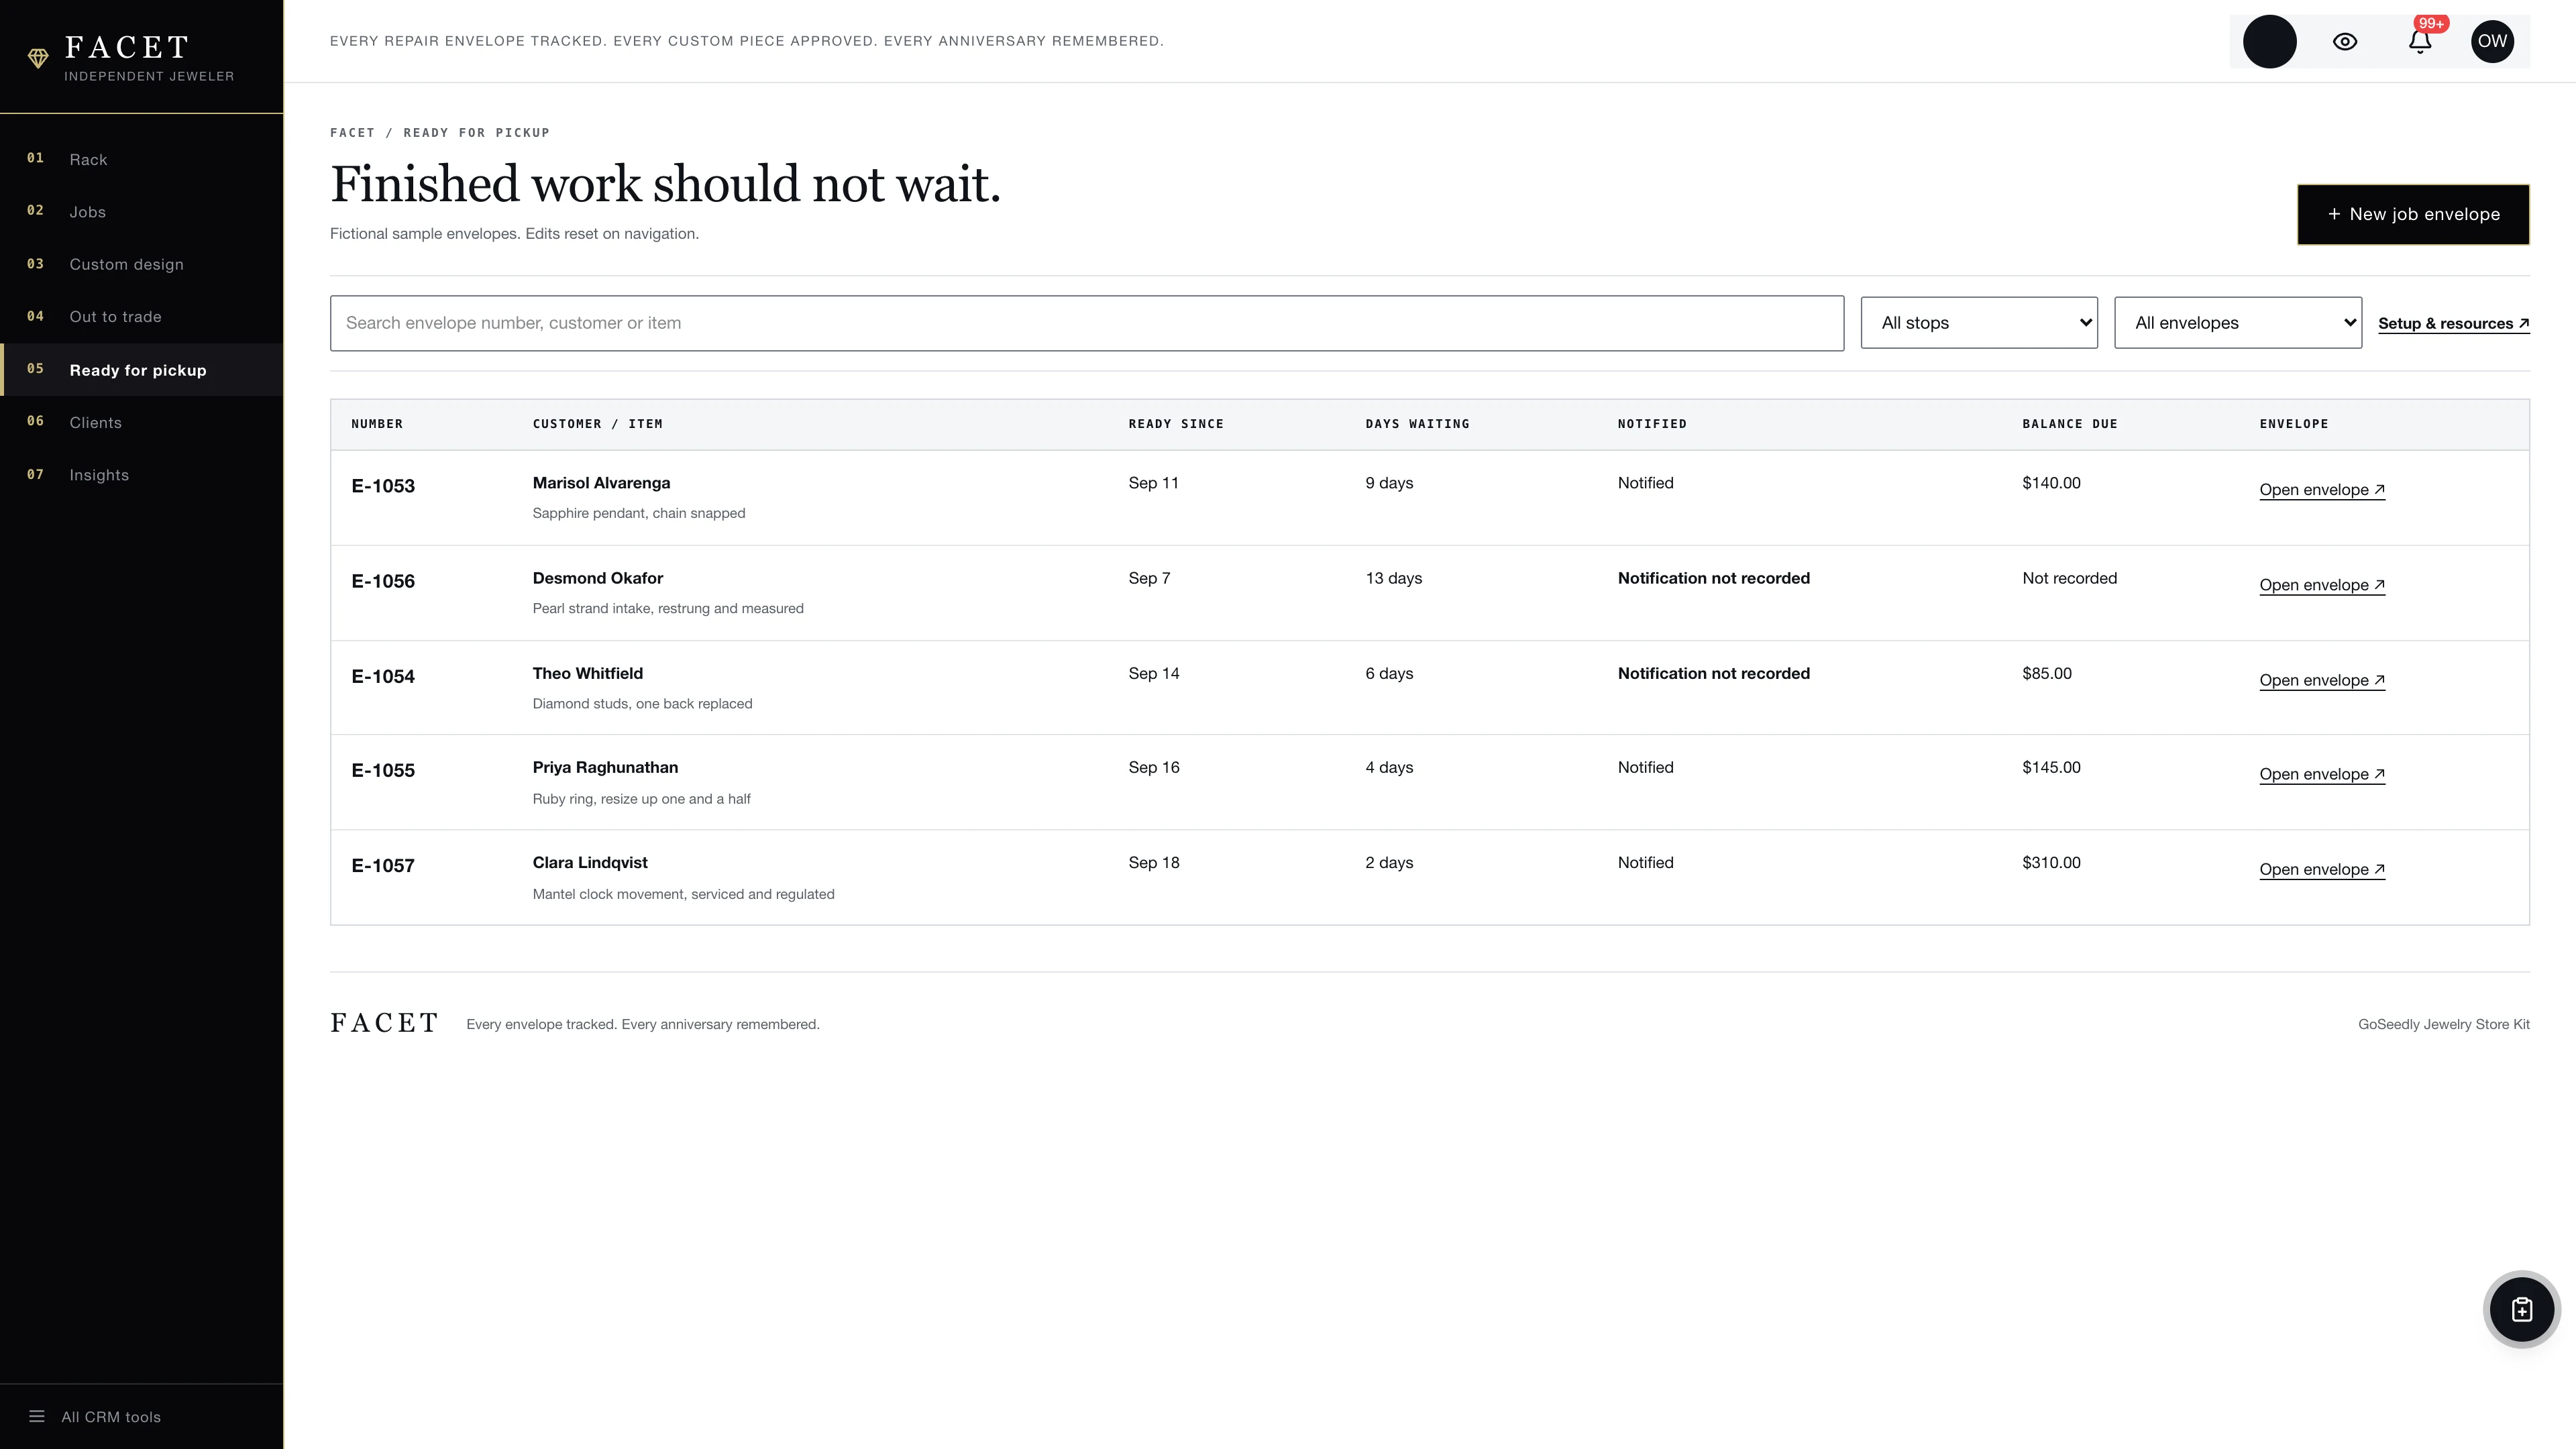2576x1449 pixels.
Task: Click the arrow on Setup & resources link
Action: pyautogui.click(x=2524, y=323)
